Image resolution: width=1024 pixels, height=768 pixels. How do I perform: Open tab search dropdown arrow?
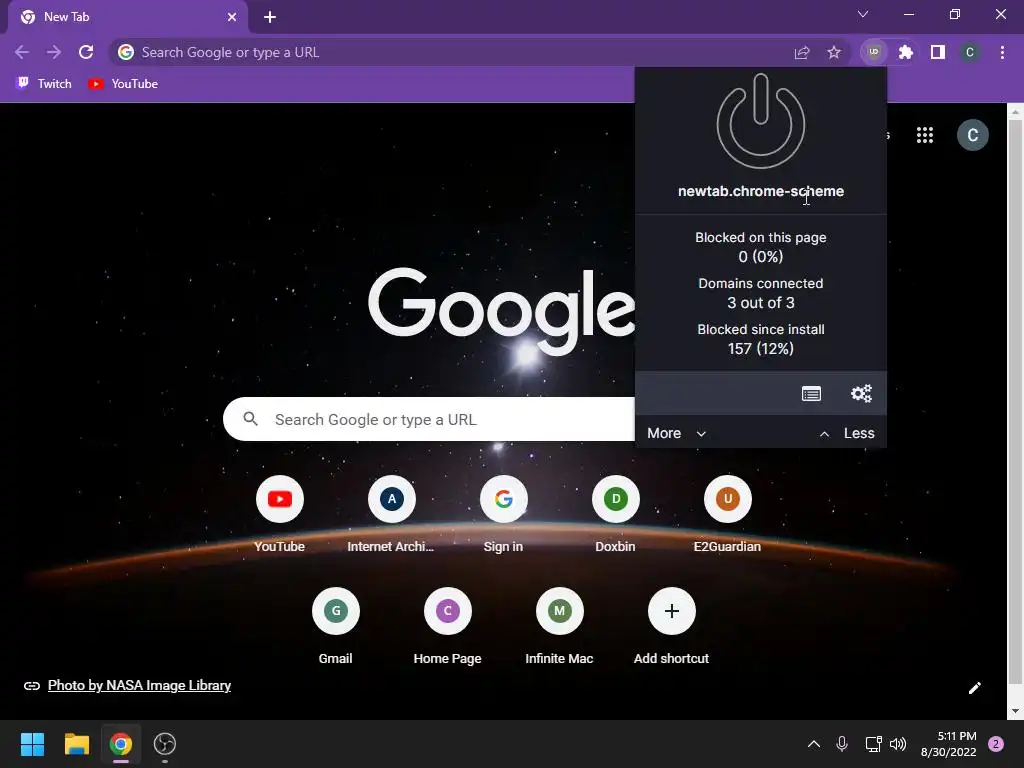pyautogui.click(x=863, y=14)
